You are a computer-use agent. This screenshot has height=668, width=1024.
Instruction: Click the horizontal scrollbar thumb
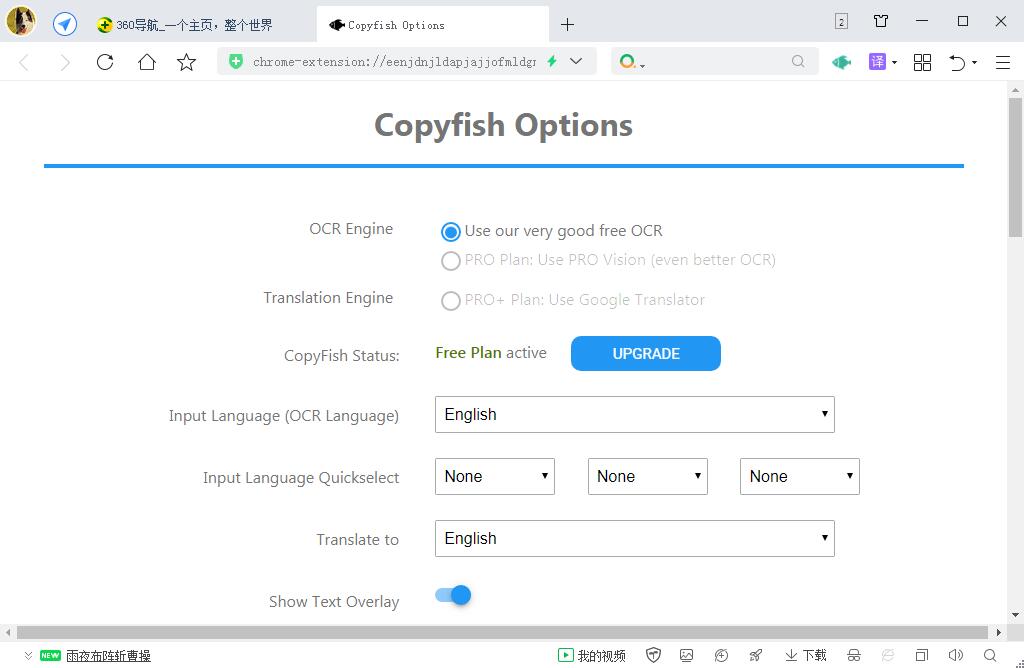click(x=502, y=632)
